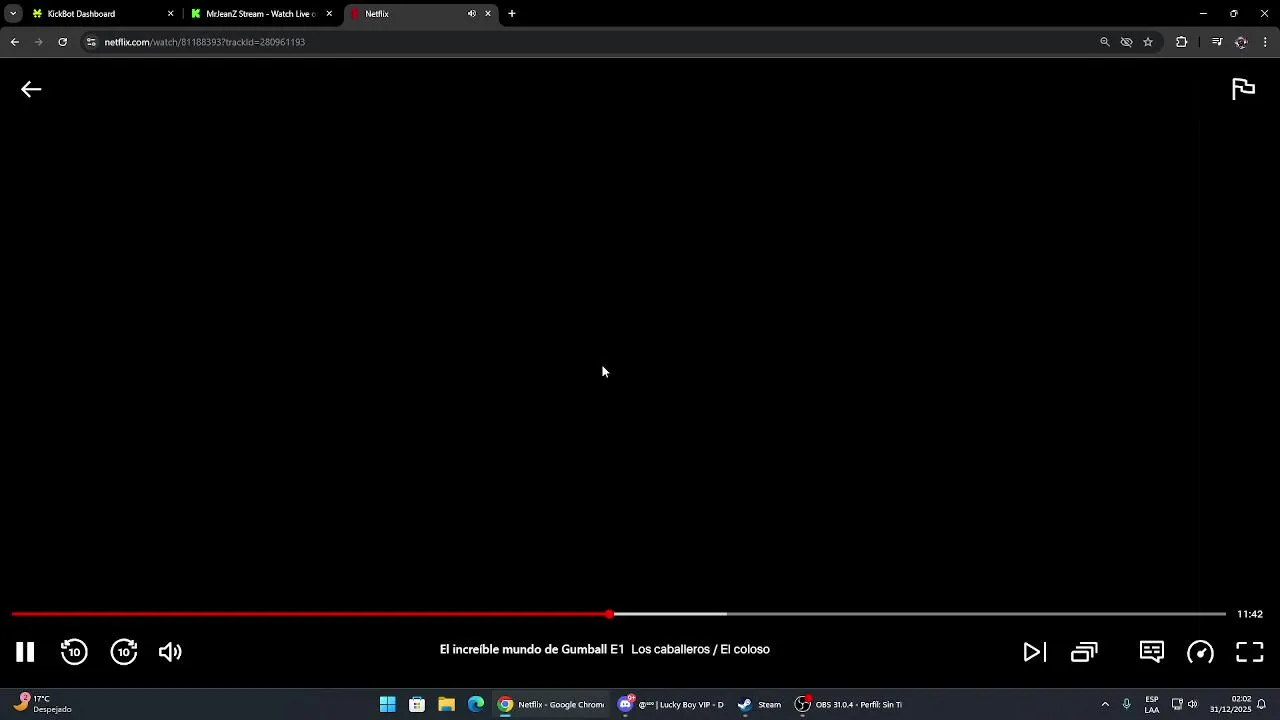Screen dimensions: 1280x720
Task: Open the Chrome profile avatar
Action: tap(1241, 42)
